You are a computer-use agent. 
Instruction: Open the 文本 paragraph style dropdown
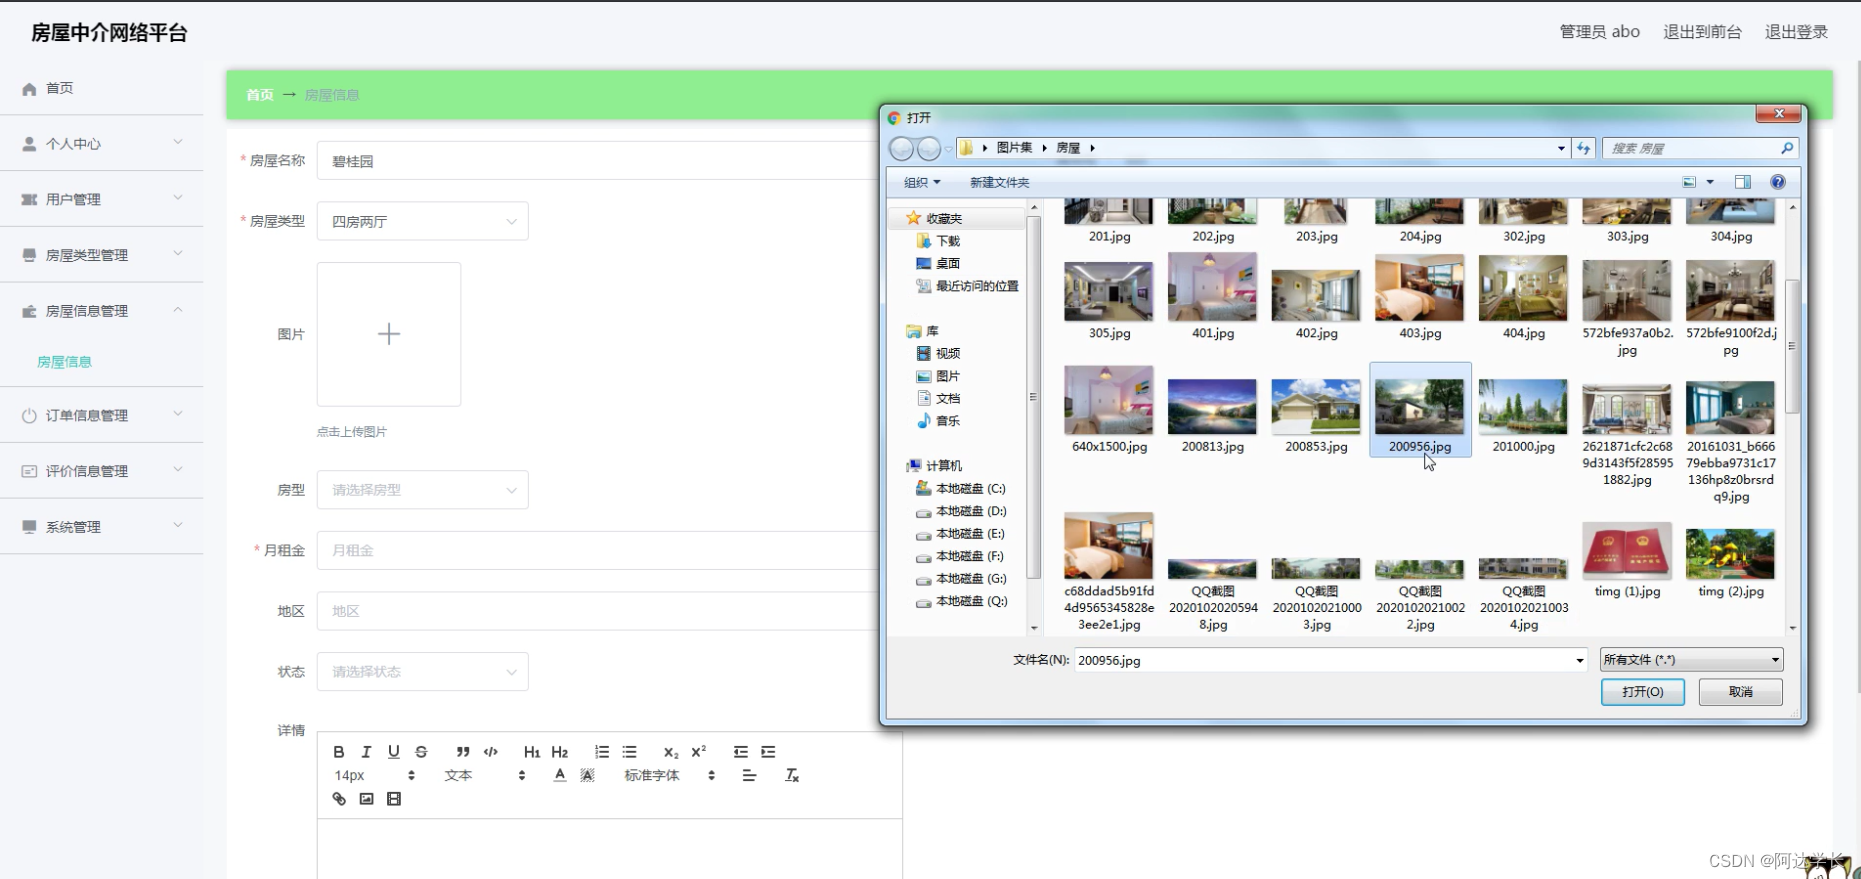click(x=485, y=775)
